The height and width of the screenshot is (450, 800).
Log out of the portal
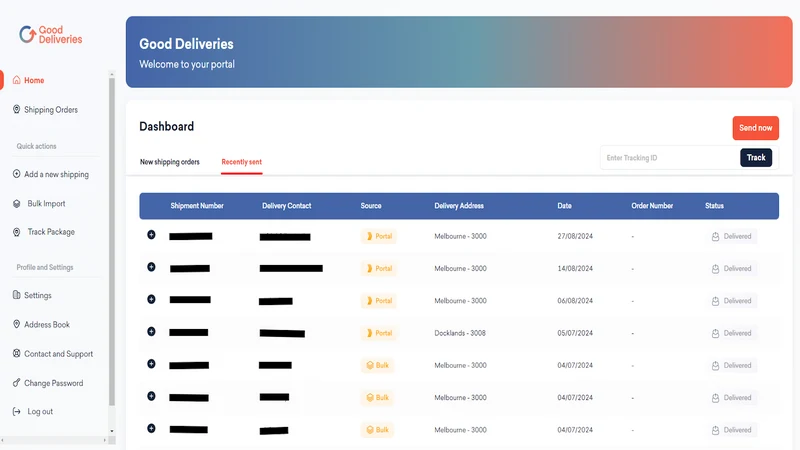(40, 411)
